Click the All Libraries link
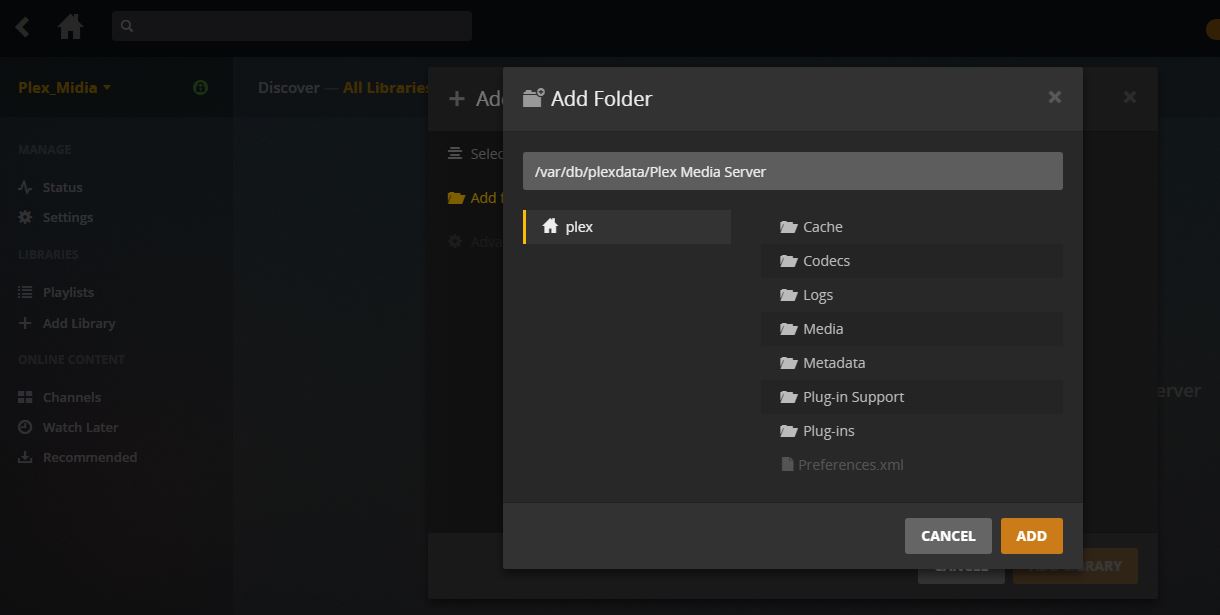Screen dimensions: 1220x615 (386, 88)
